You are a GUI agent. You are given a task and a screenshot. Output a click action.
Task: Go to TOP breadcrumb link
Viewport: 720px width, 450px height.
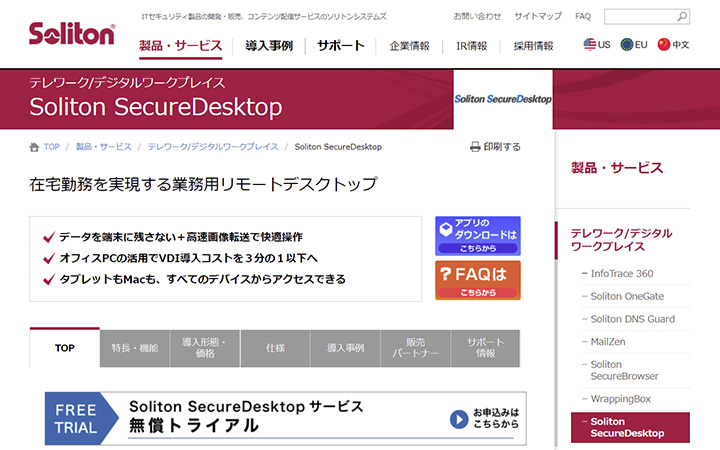(52, 147)
